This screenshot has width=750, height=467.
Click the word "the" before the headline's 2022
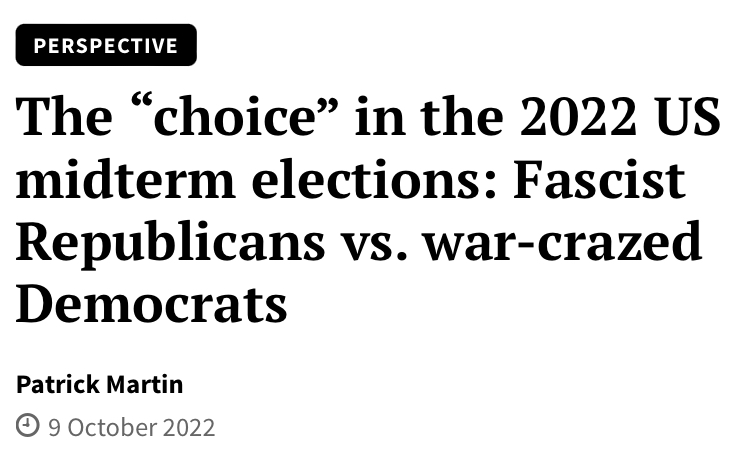click(x=462, y=116)
